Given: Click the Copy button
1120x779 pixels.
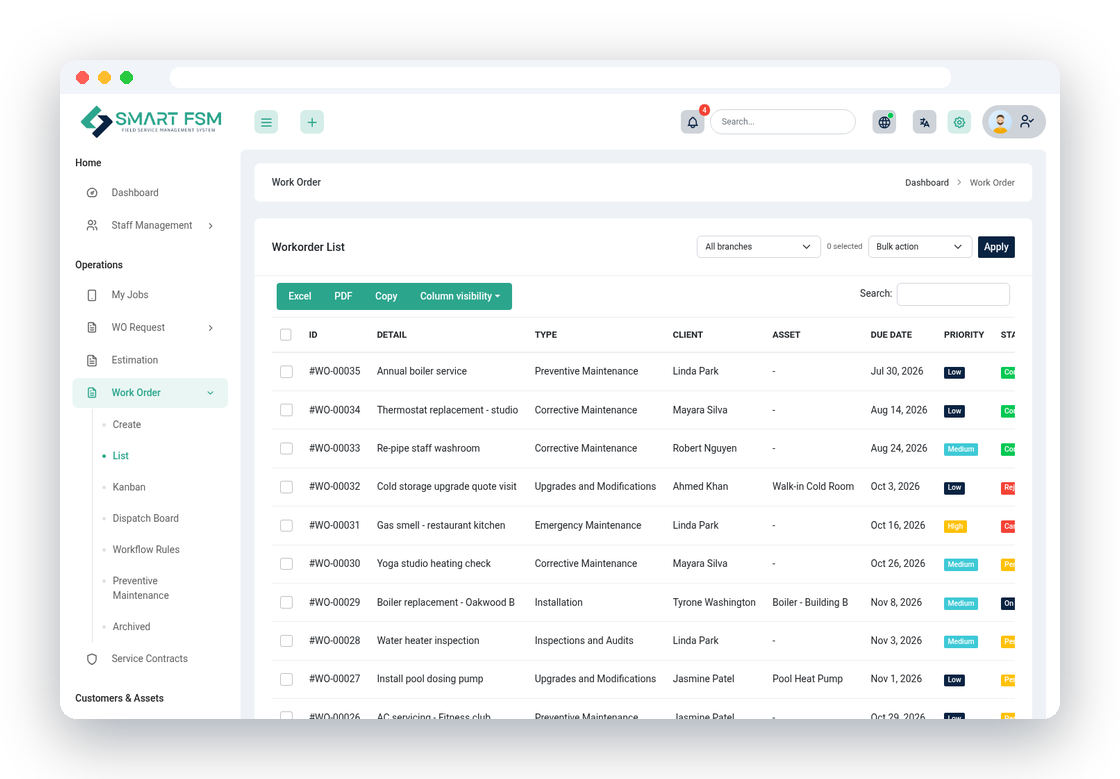Looking at the screenshot, I should pos(386,296).
